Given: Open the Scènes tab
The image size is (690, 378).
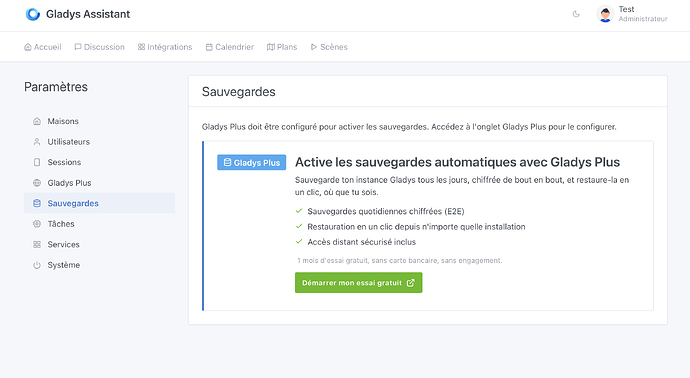Looking at the screenshot, I should click(x=329, y=47).
